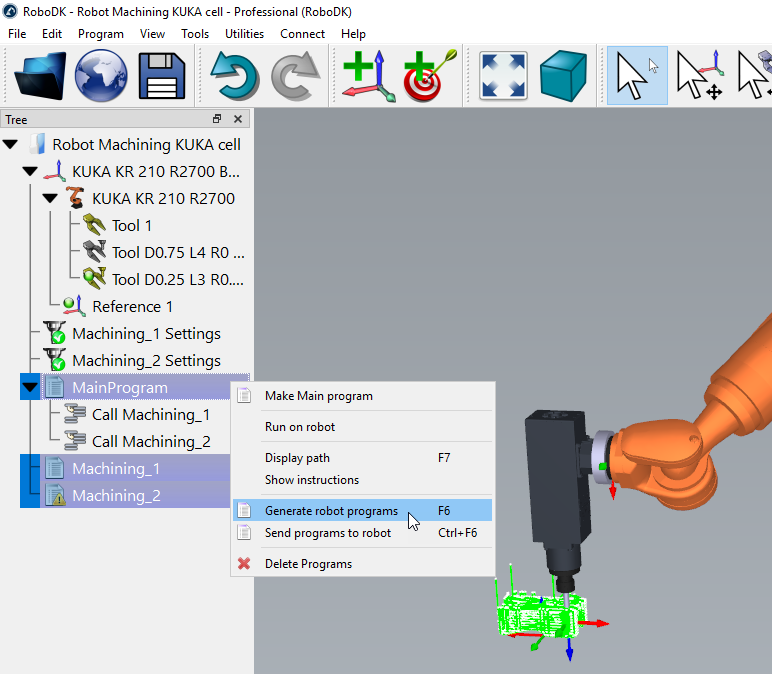Viewport: 772px width, 674px height.
Task: Select Machining_1 Settings in the tree
Action: point(146,334)
